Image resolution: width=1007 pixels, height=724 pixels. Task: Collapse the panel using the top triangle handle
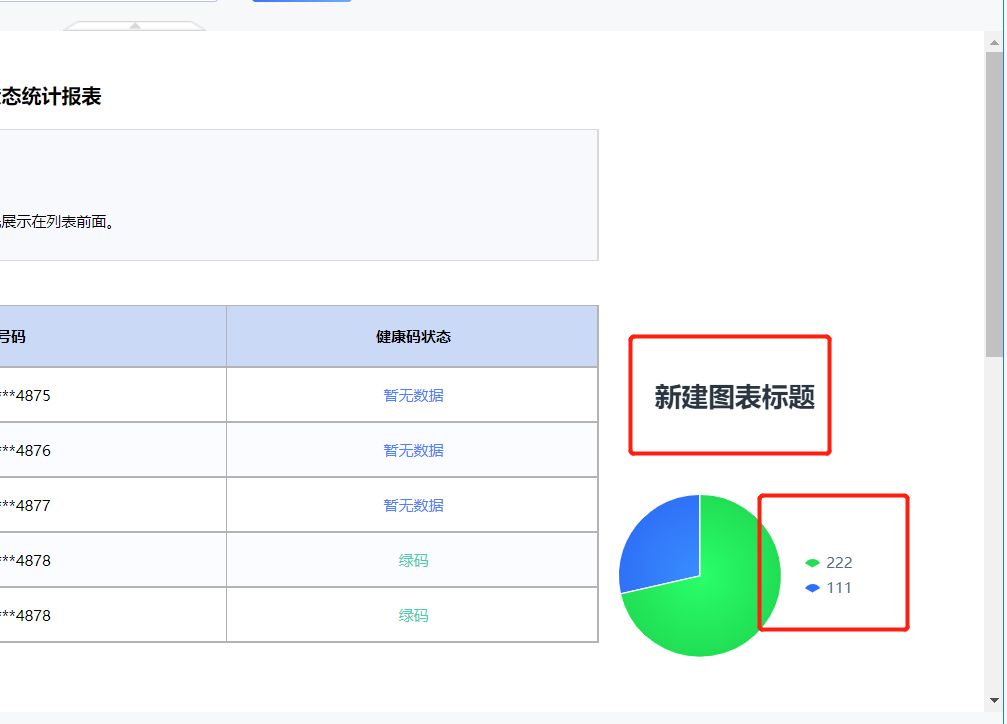click(x=135, y=26)
